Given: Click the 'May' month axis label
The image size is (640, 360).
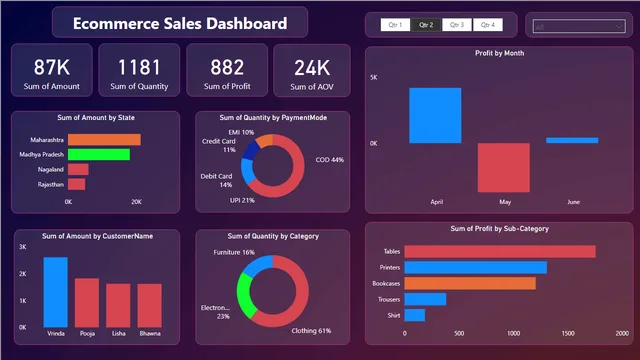Looking at the screenshot, I should [505, 202].
